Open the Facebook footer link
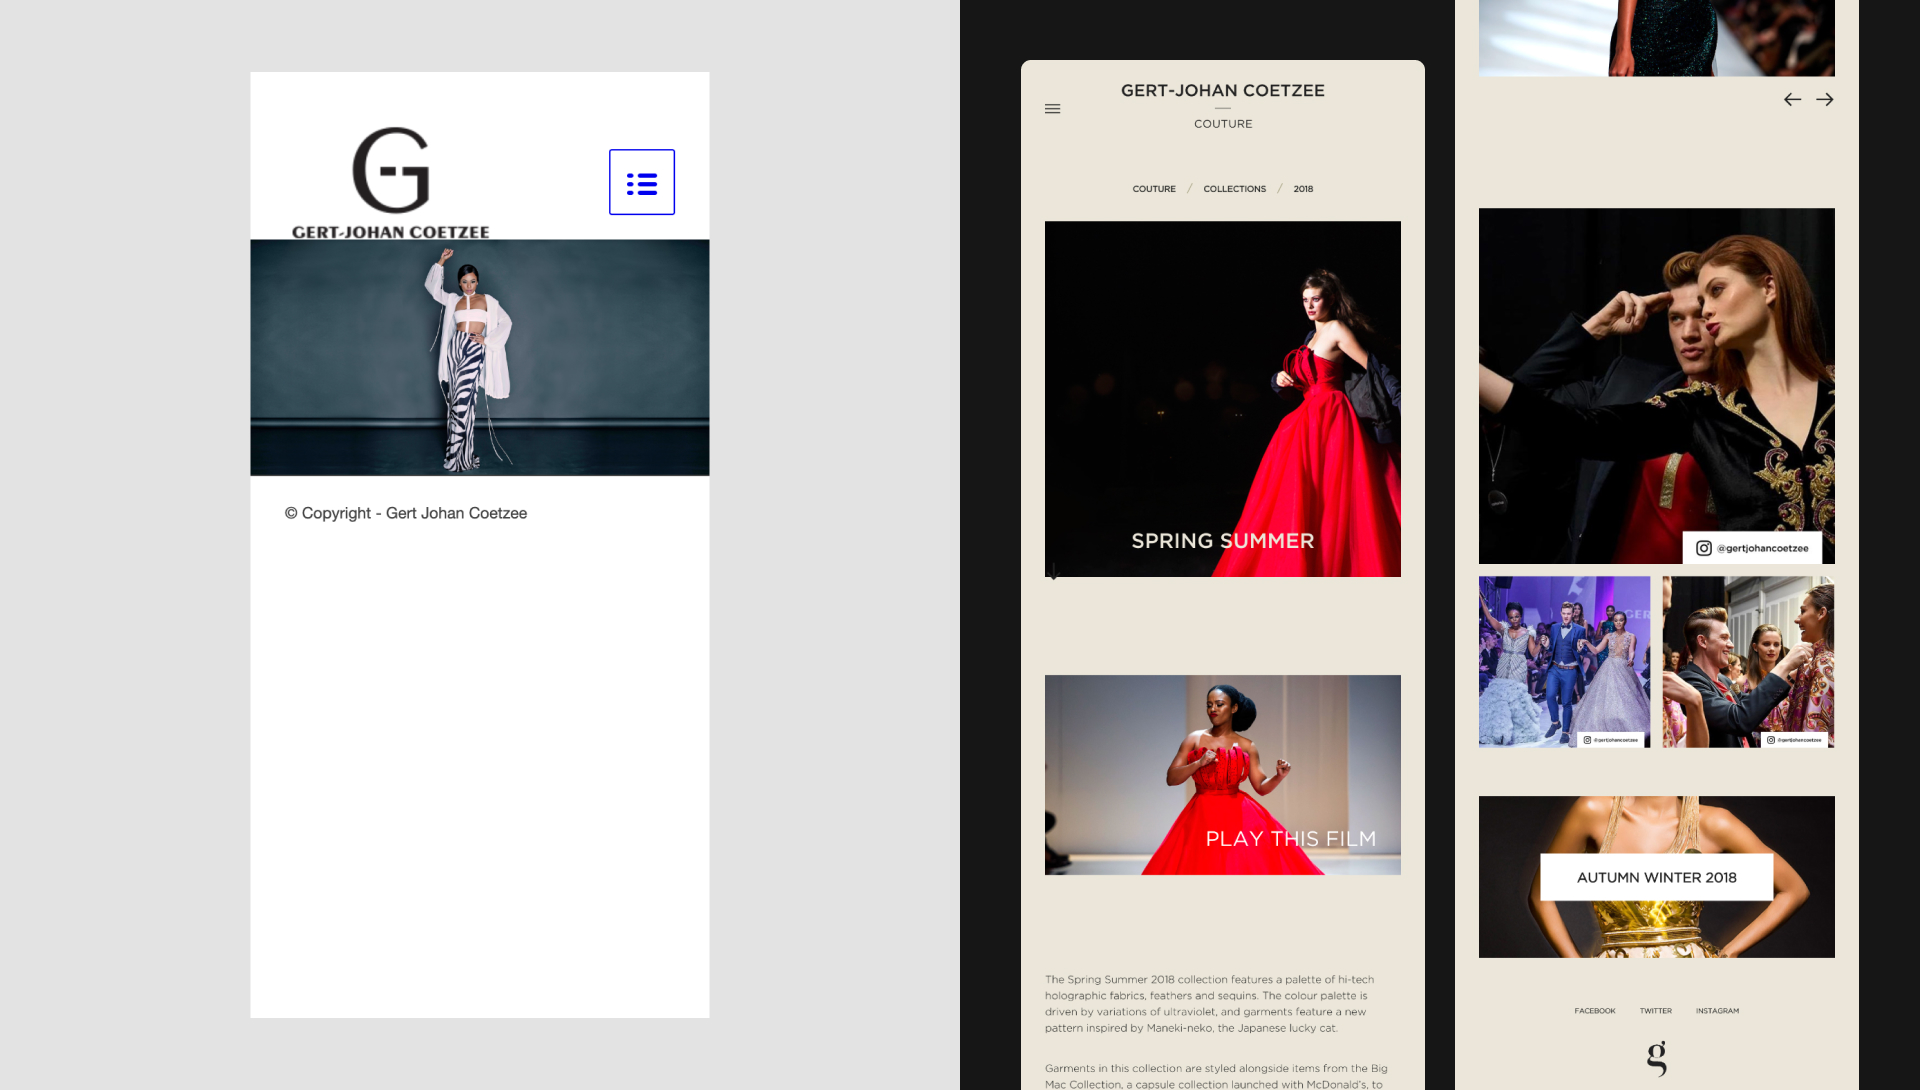This screenshot has height=1090, width=1920. coord(1594,1011)
